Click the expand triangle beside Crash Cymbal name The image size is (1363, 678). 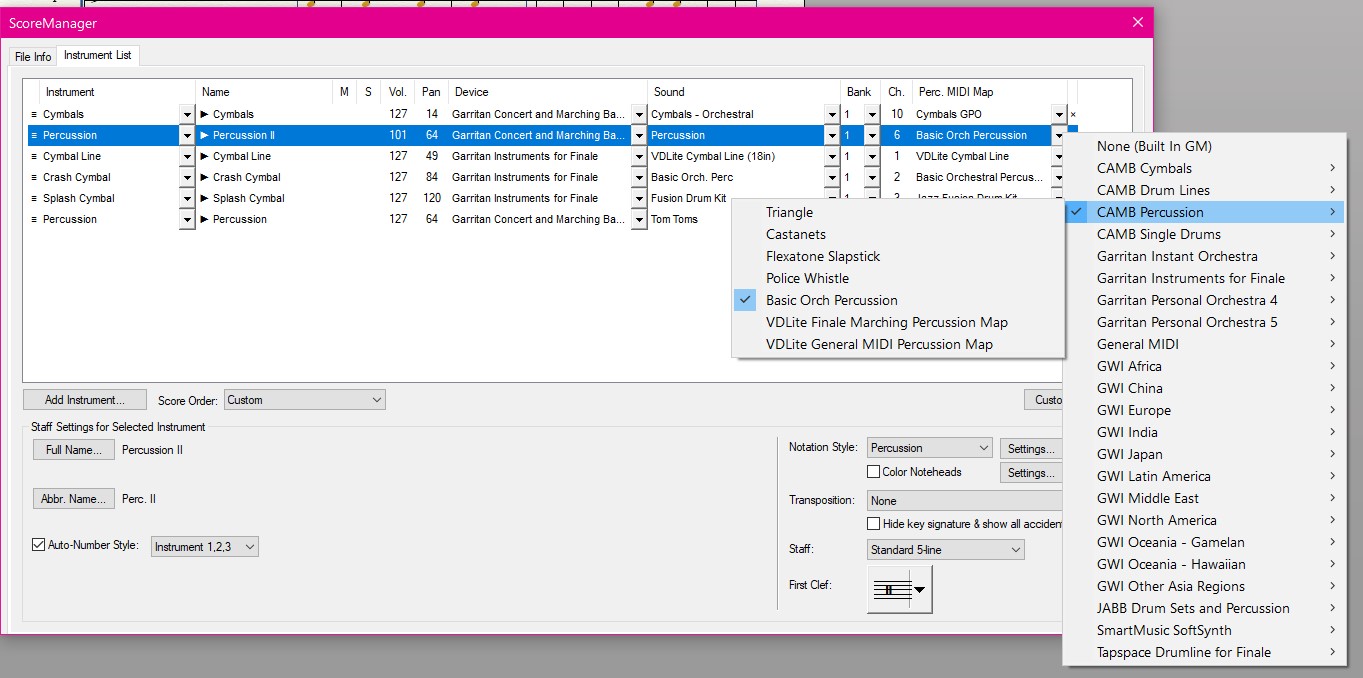tap(205, 178)
